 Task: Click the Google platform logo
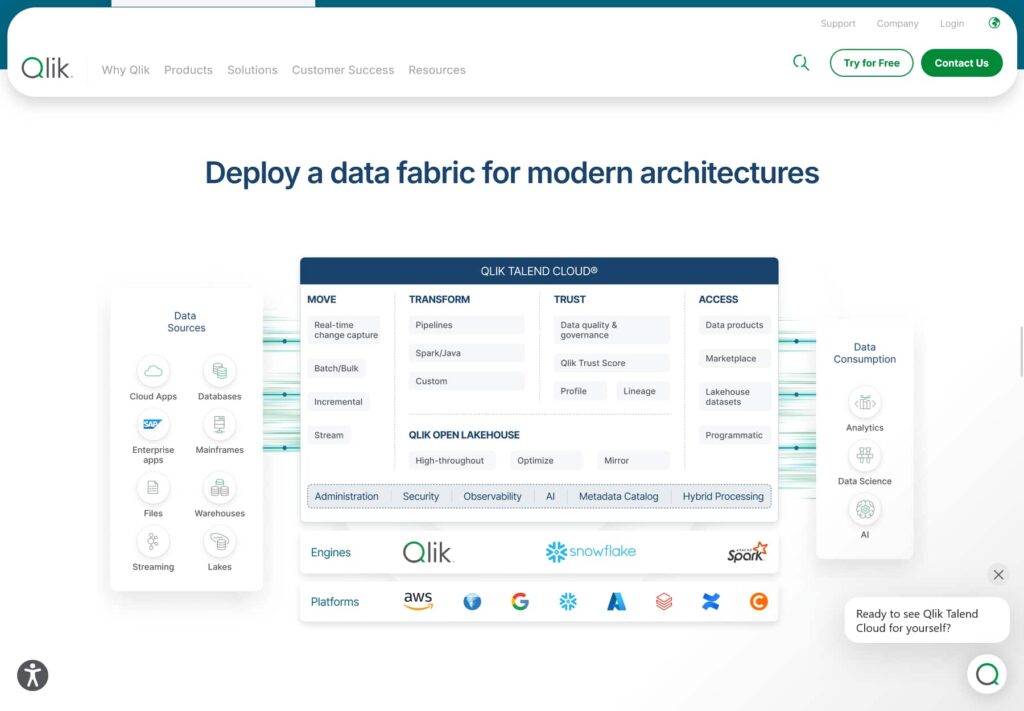[520, 601]
